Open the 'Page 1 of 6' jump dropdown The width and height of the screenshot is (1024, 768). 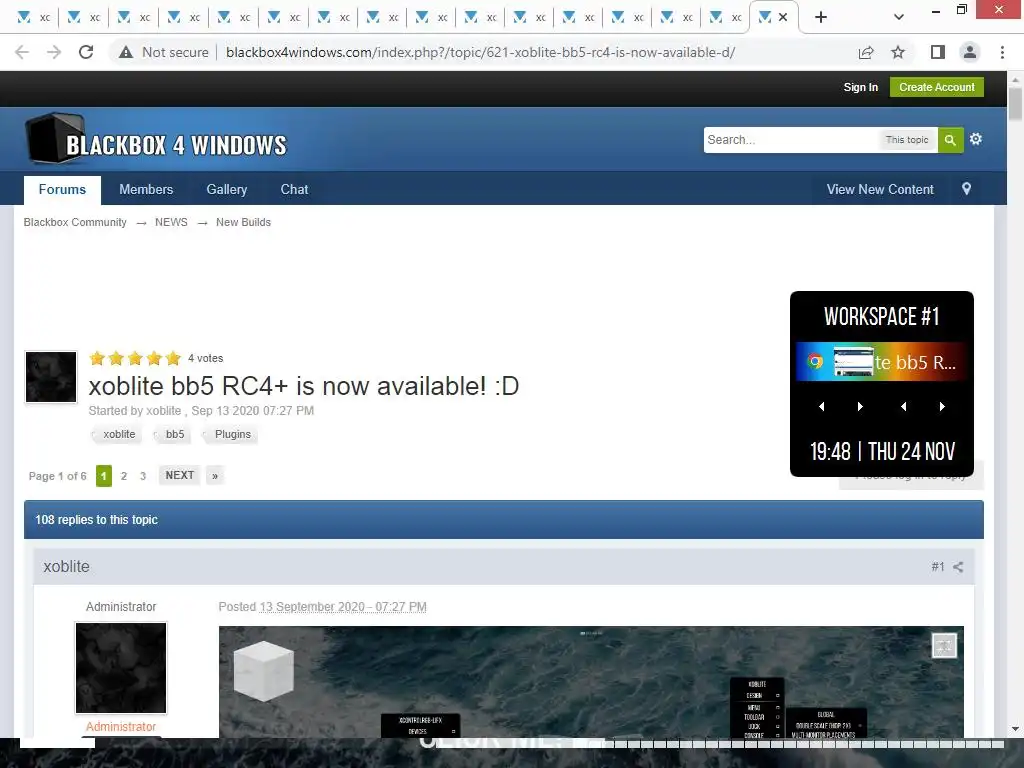pyautogui.click(x=57, y=476)
